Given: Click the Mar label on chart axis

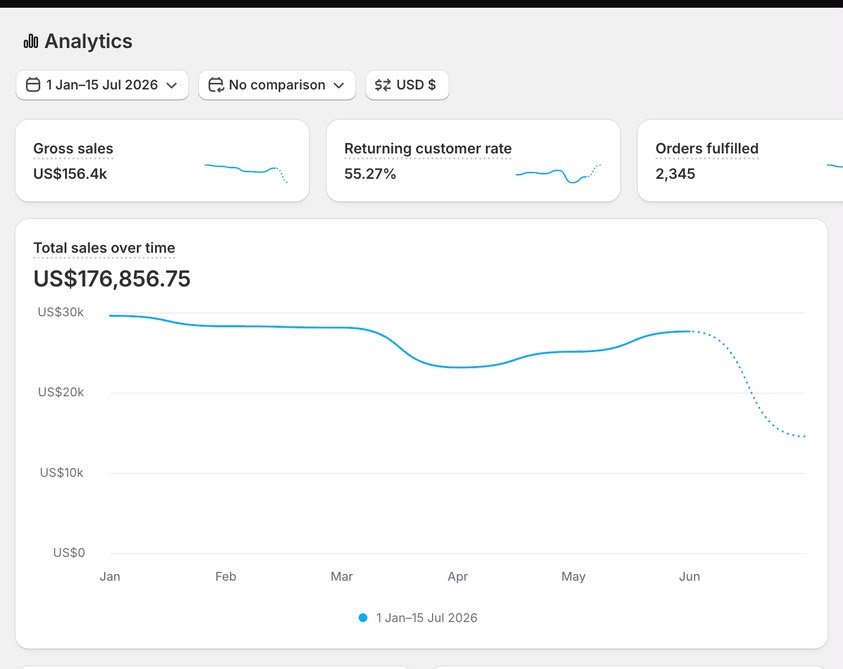Looking at the screenshot, I should pos(341,577).
